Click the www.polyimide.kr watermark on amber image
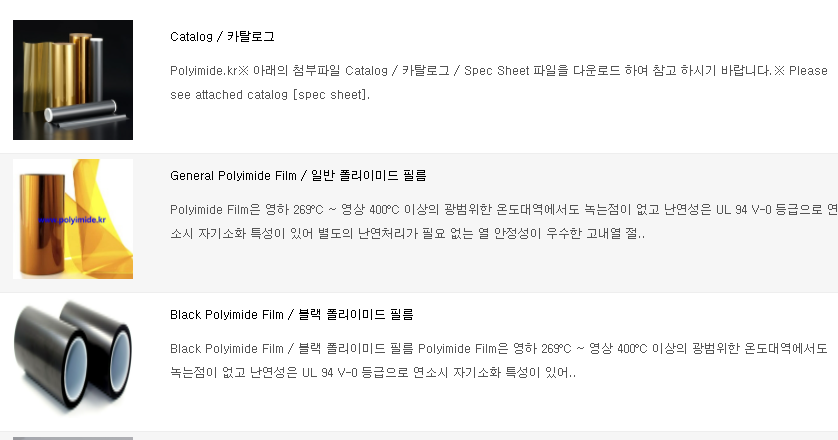Viewport: 838px width, 440px height. (72, 220)
